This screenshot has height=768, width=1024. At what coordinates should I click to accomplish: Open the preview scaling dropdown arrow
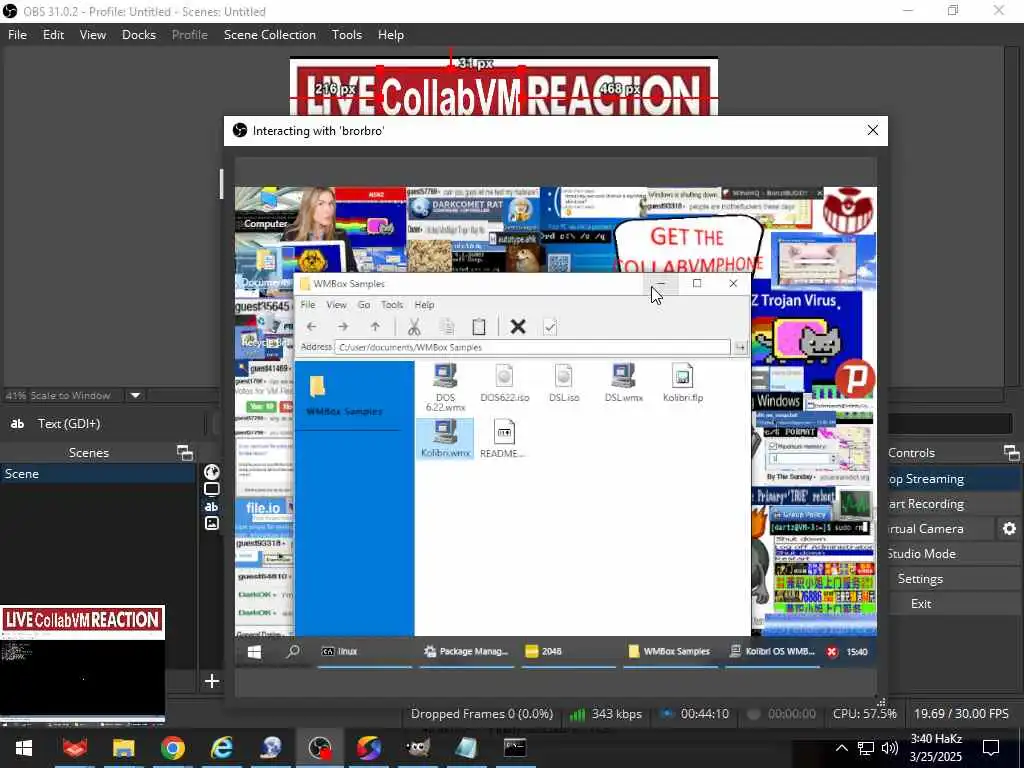pyautogui.click(x=135, y=395)
